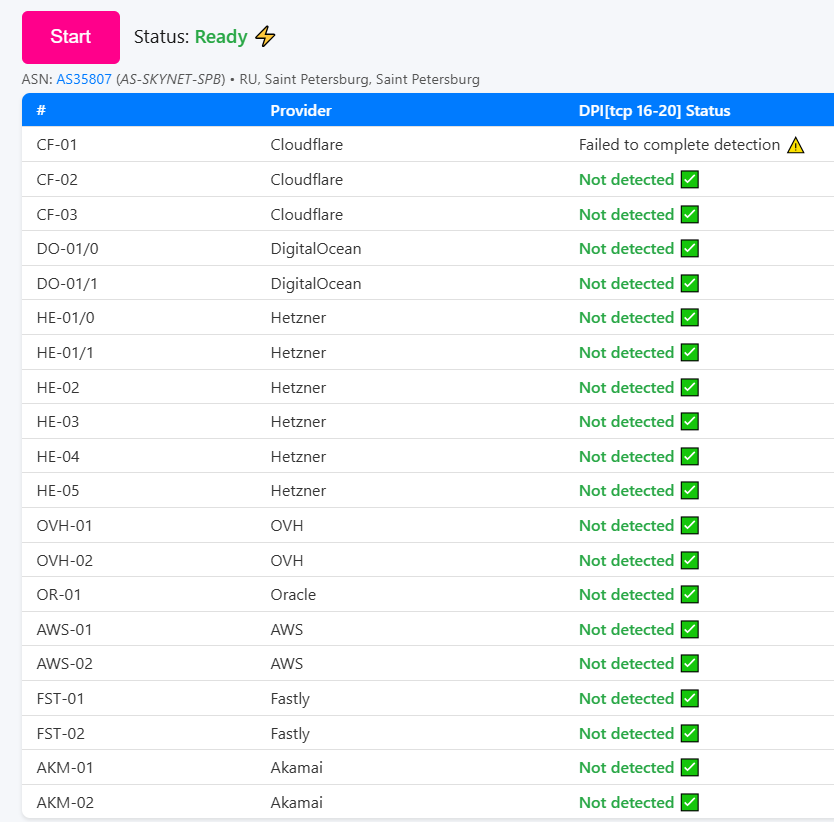The width and height of the screenshot is (834, 822).
Task: Click the # column header
Action: pos(41,110)
